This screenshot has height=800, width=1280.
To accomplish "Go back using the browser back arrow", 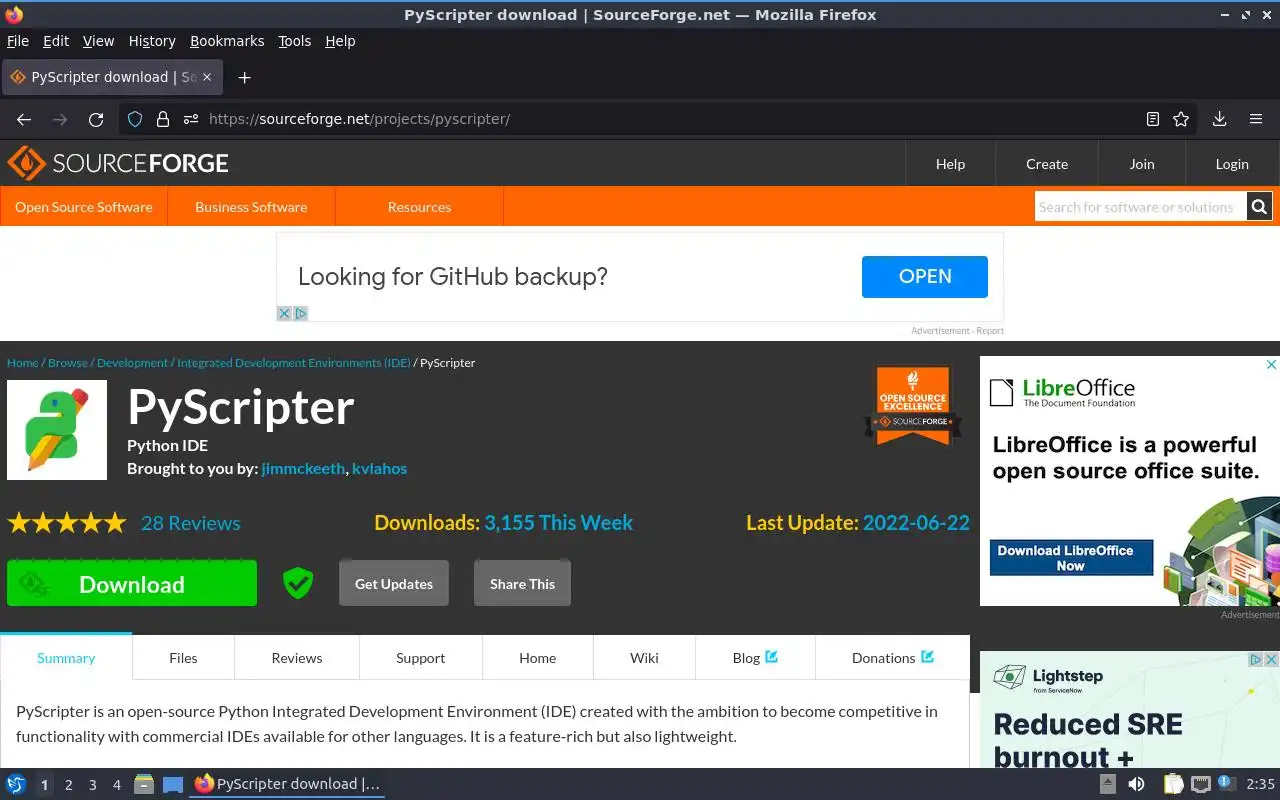I will [x=24, y=119].
